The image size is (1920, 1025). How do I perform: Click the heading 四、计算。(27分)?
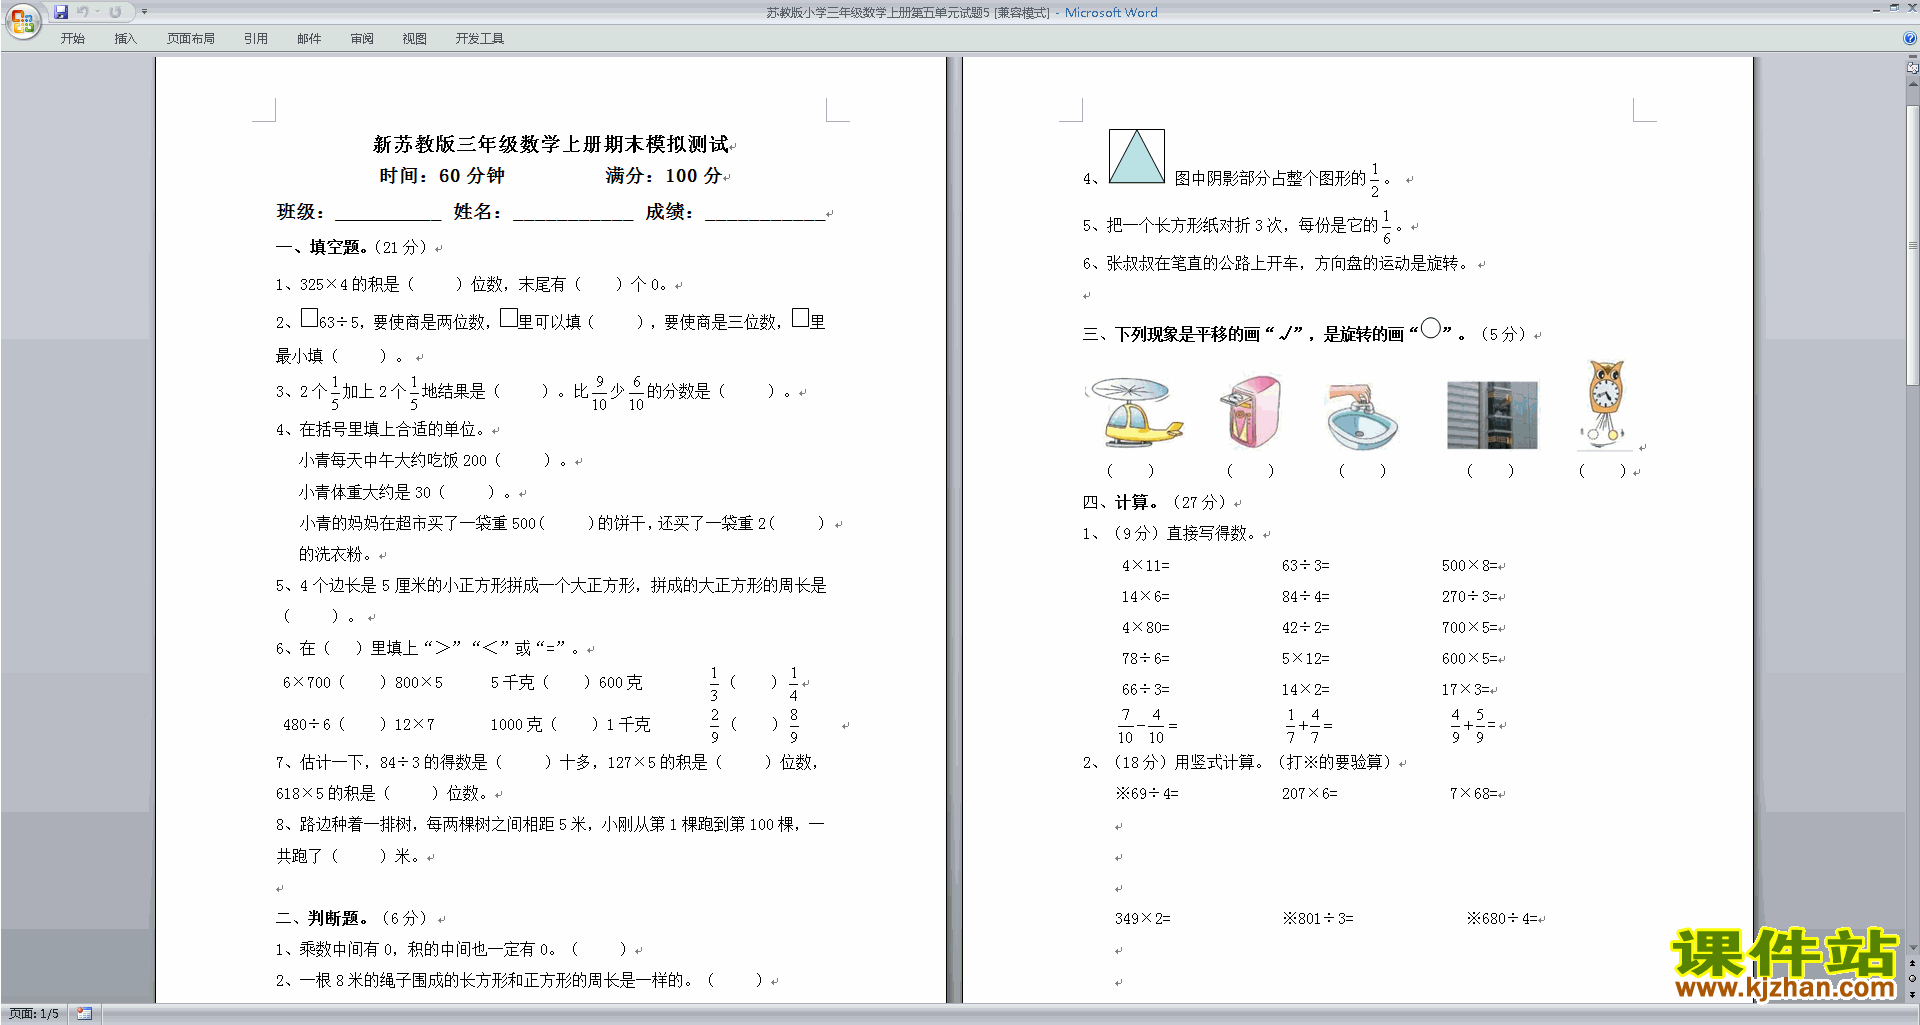pos(1157,502)
